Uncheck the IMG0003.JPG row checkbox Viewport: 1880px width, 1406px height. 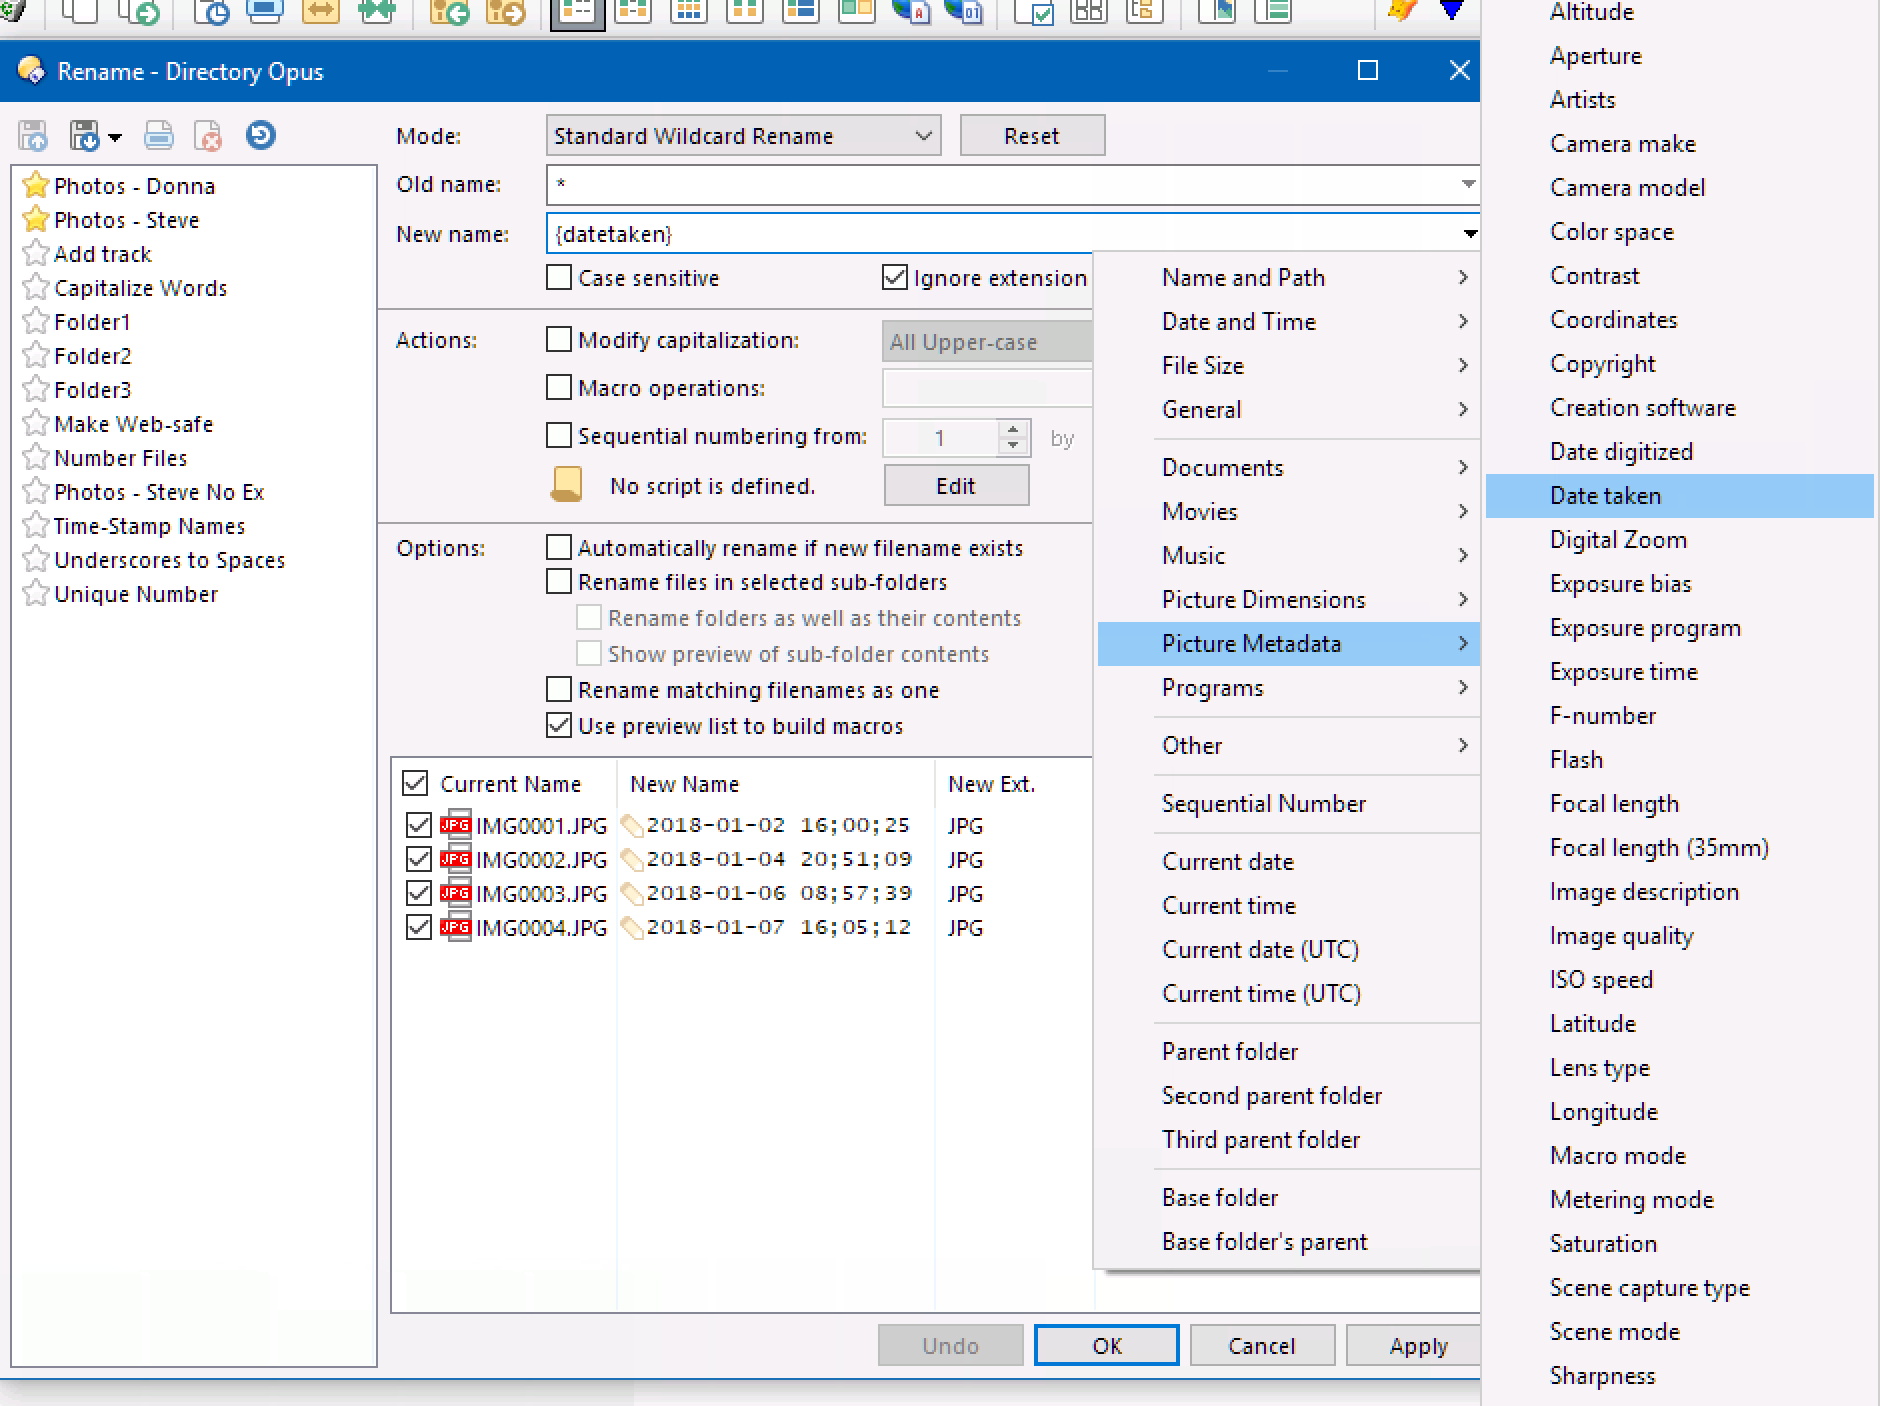pos(419,893)
